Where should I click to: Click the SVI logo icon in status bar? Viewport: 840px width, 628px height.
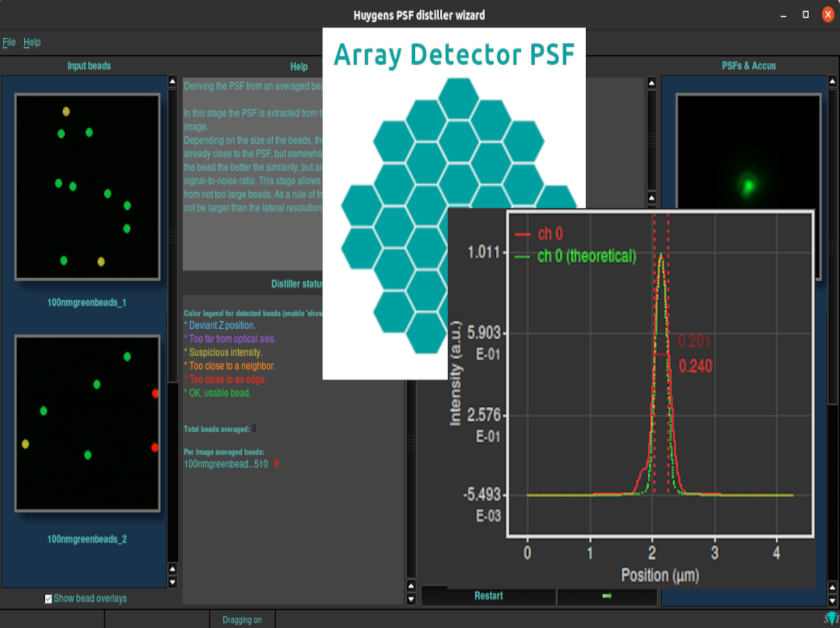pyautogui.click(x=830, y=619)
